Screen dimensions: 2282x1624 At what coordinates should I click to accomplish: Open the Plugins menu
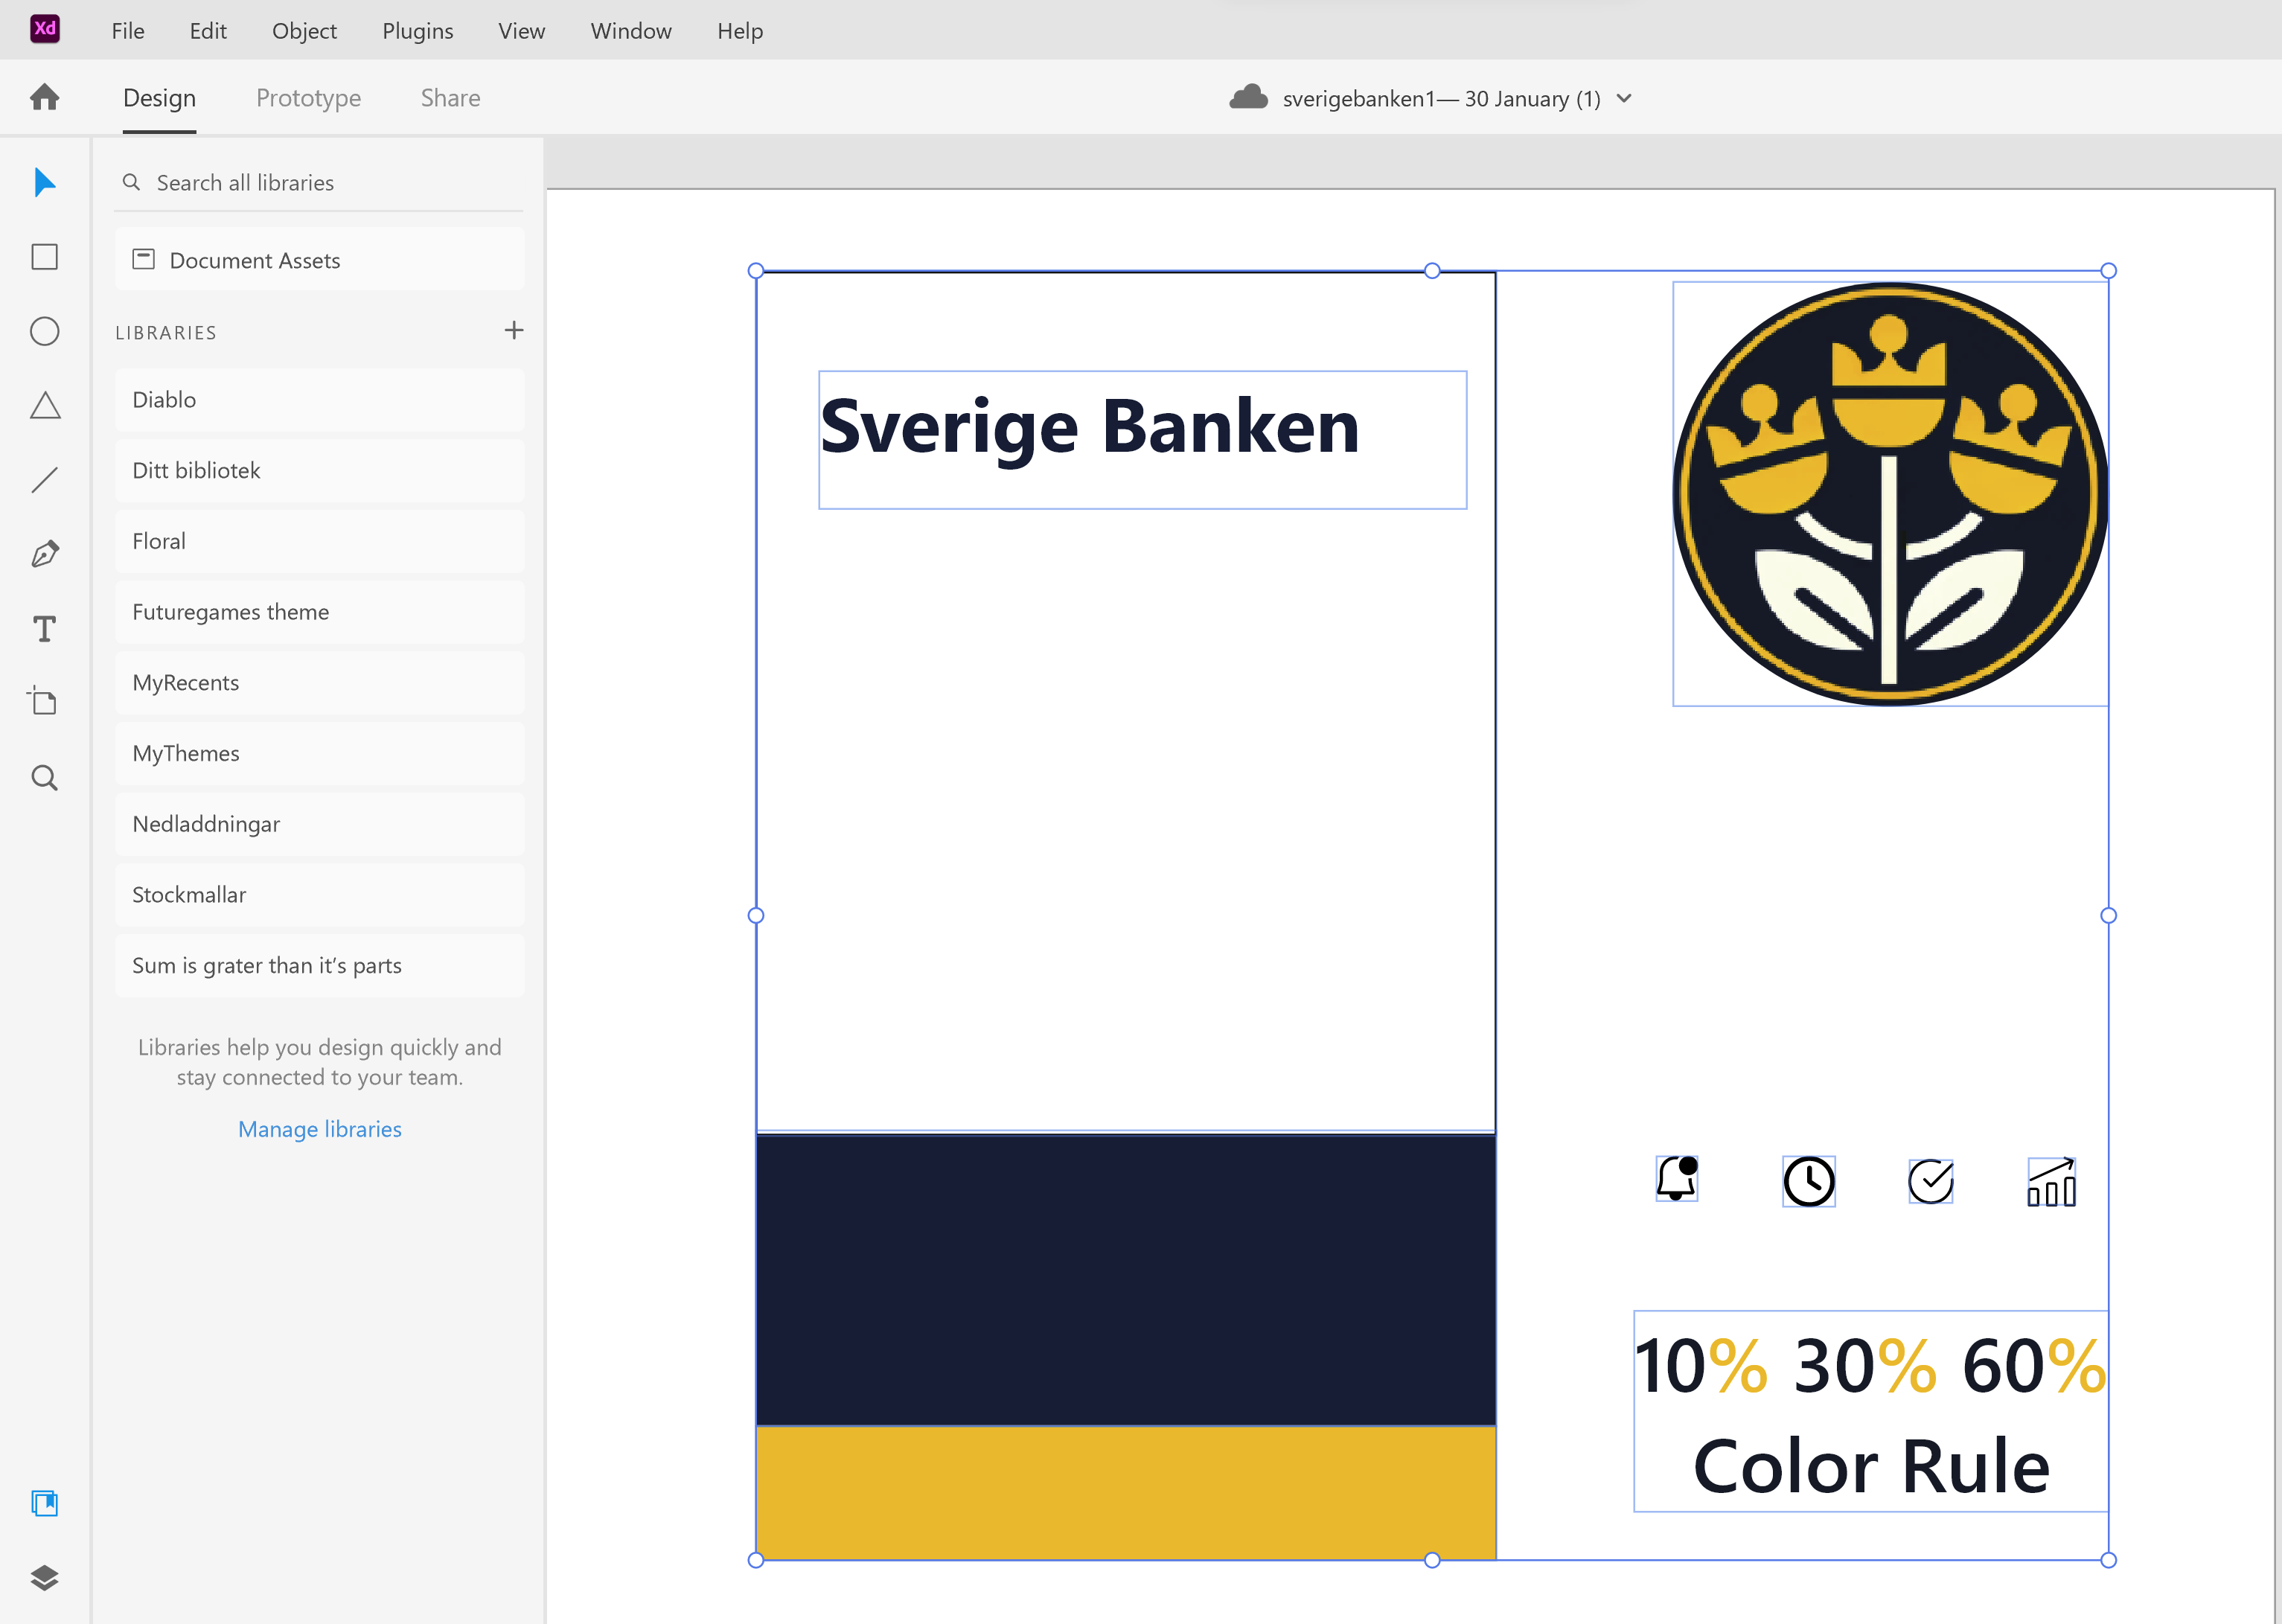[x=418, y=31]
